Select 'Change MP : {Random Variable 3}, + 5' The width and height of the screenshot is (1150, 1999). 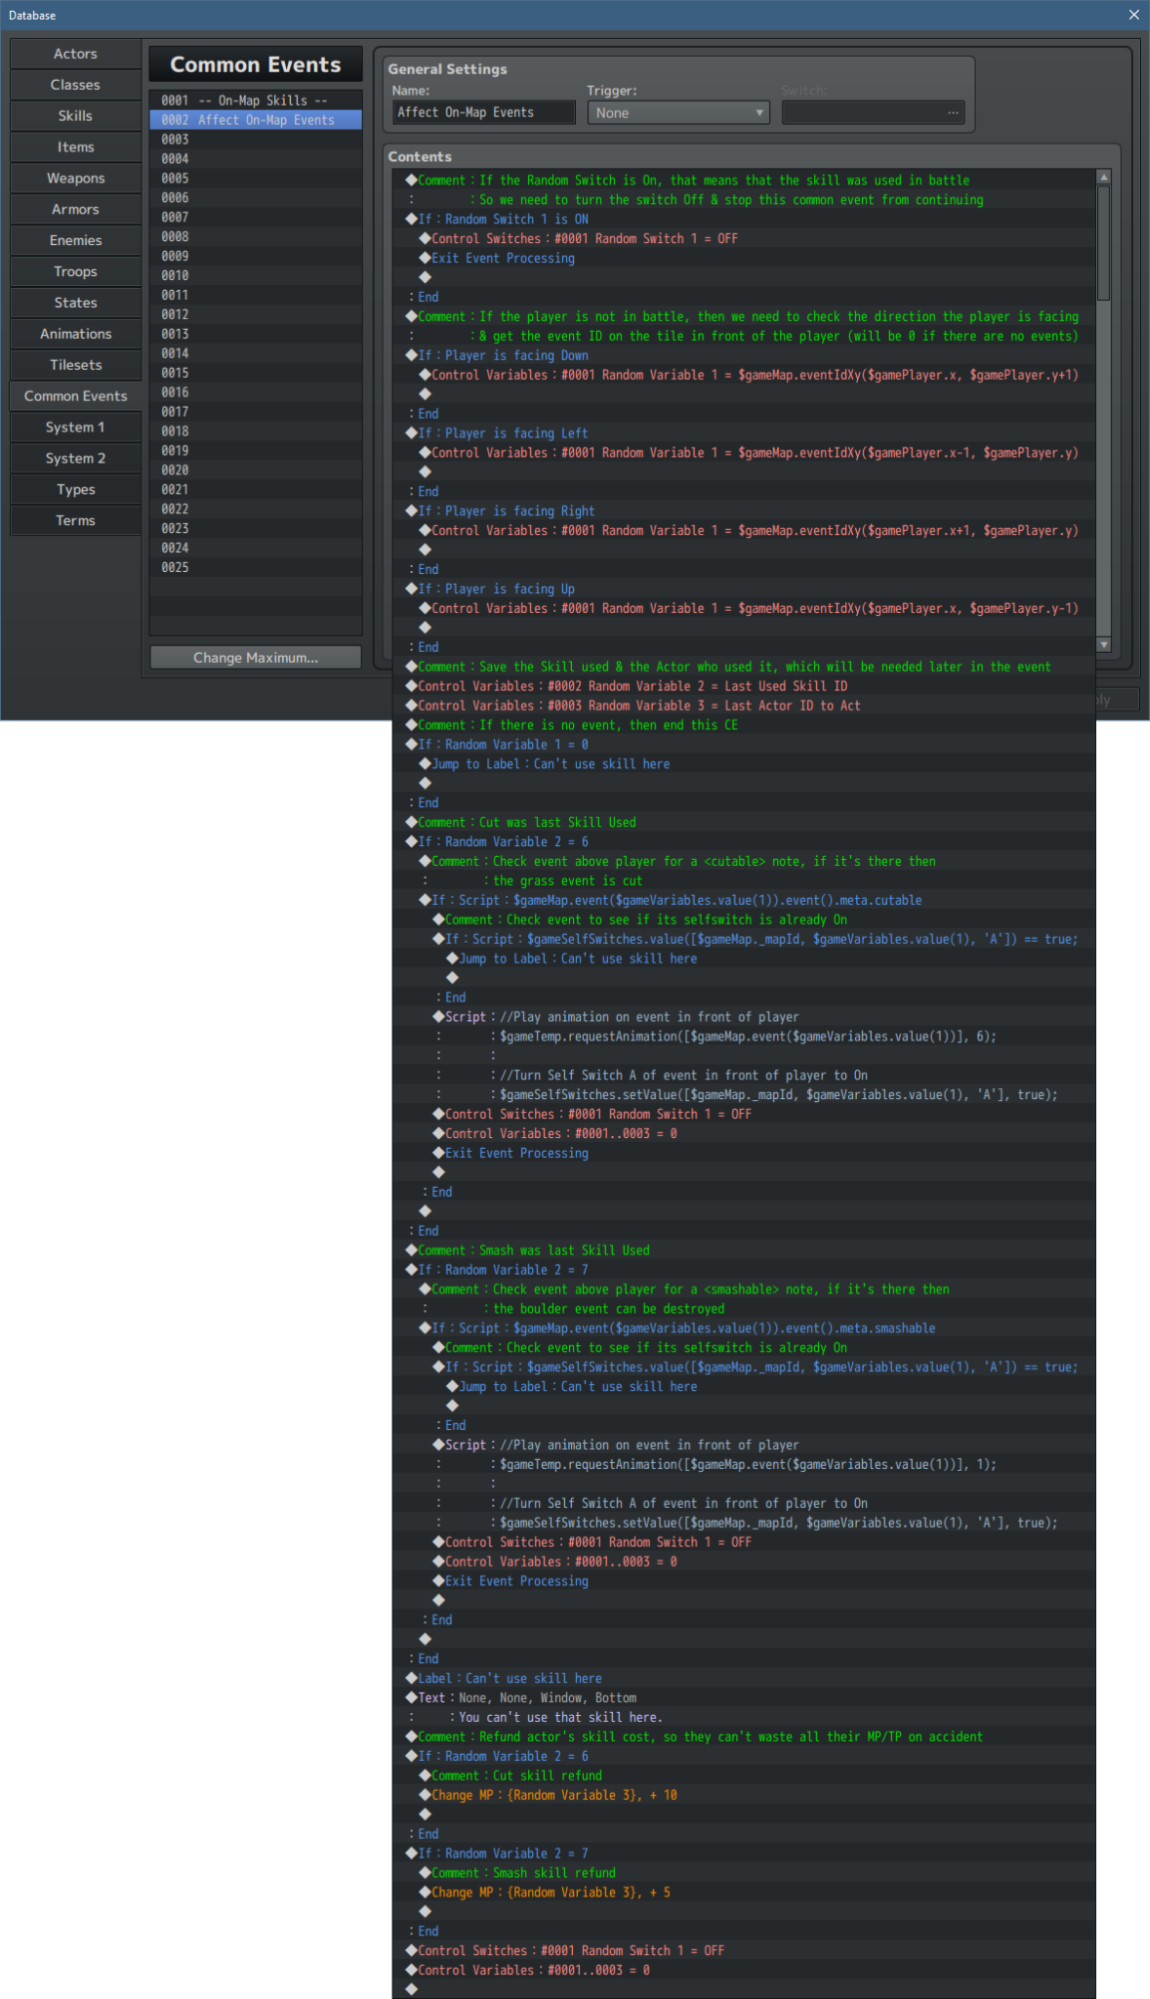[x=744, y=1892]
